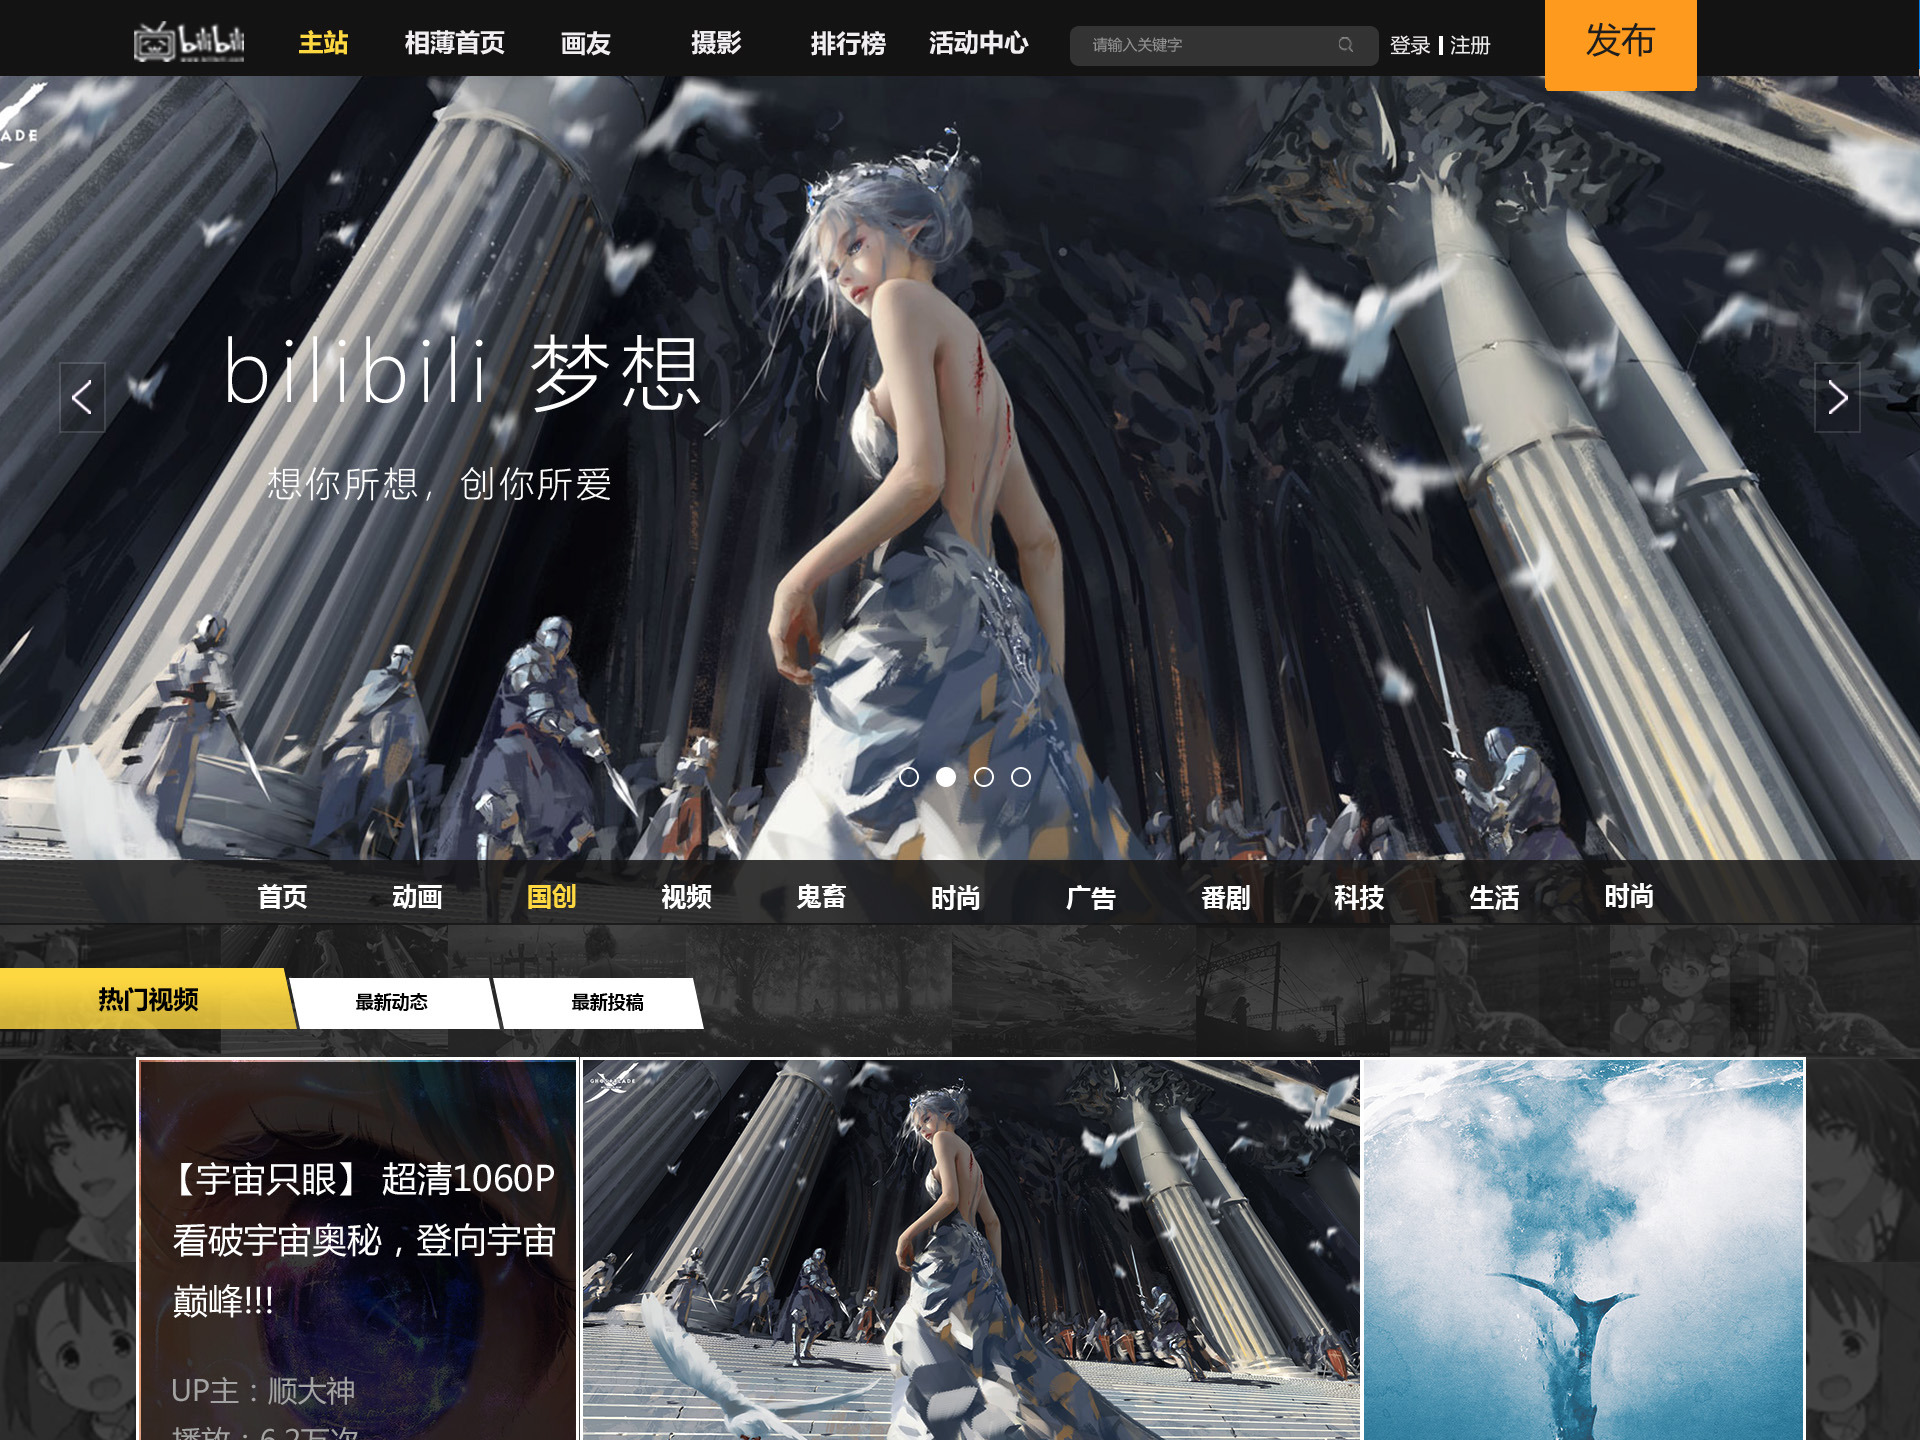The image size is (1920, 1440).
Task: Open the whale tail video thumbnail
Action: (1584, 1250)
